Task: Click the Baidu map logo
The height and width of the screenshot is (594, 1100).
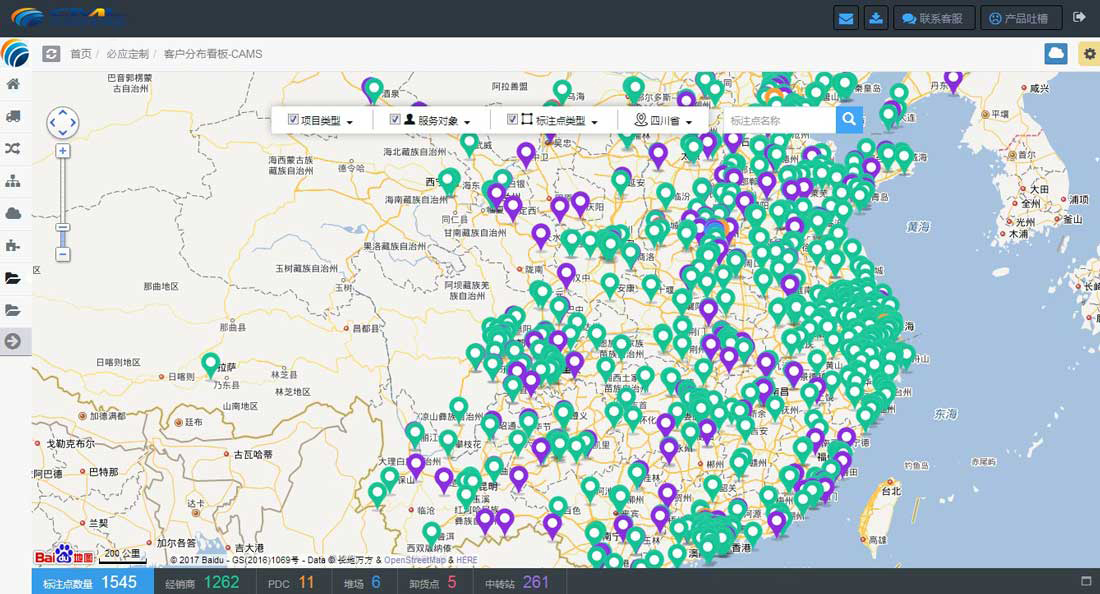Action: click(x=63, y=555)
